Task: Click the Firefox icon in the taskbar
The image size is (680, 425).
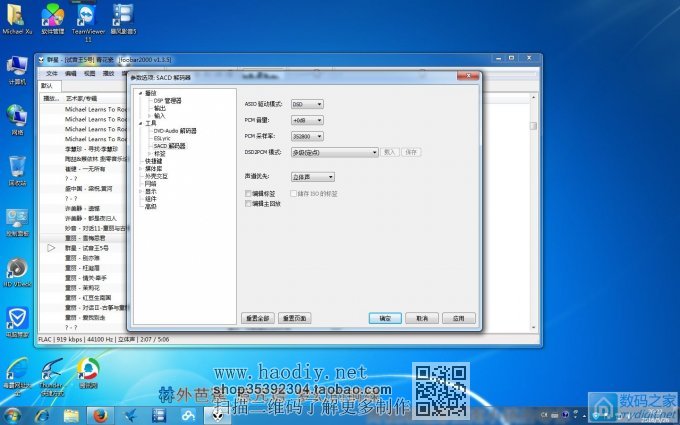Action: tap(99, 414)
